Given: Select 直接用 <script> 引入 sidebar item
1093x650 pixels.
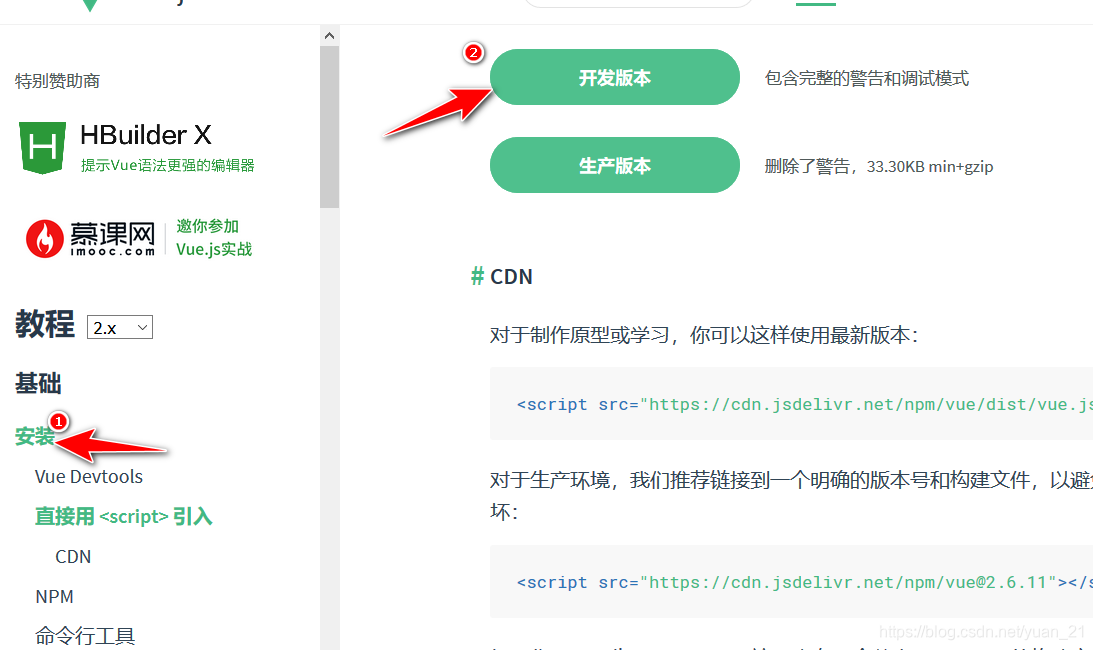Looking at the screenshot, I should (x=123, y=517).
